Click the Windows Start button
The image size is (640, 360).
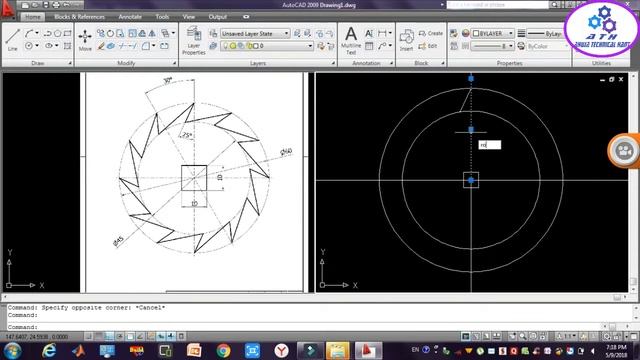click(x=13, y=351)
